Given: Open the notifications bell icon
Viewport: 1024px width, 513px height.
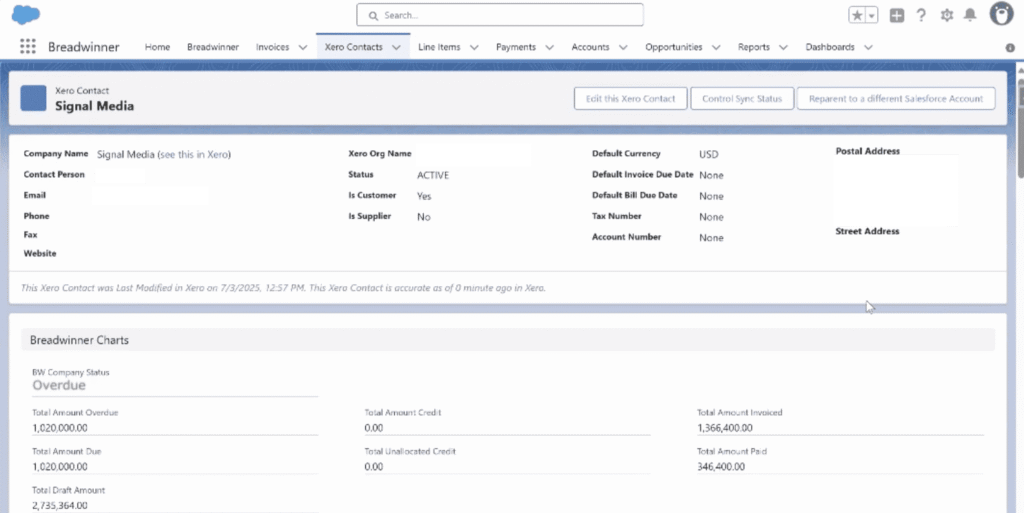Looking at the screenshot, I should (970, 15).
